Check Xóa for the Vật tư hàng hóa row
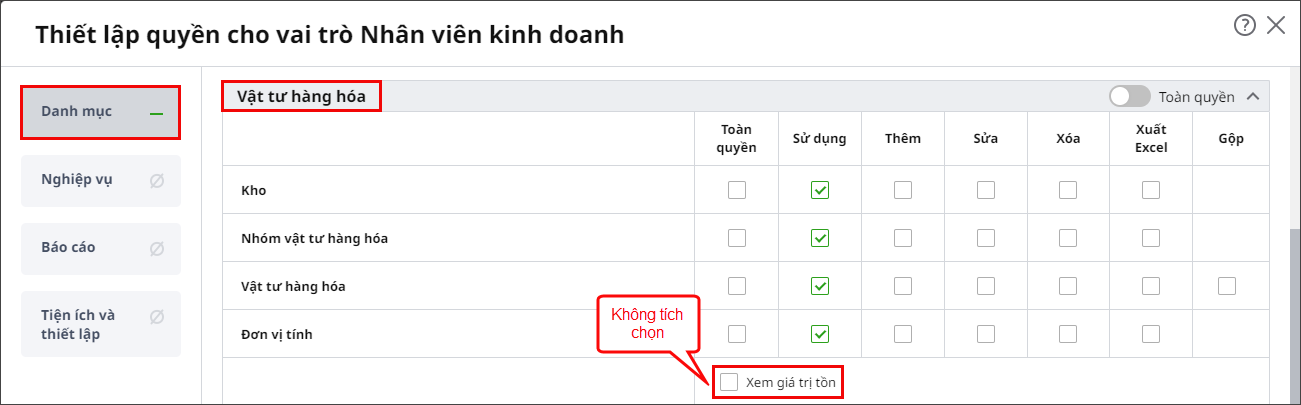This screenshot has width=1301, height=405. [1068, 286]
